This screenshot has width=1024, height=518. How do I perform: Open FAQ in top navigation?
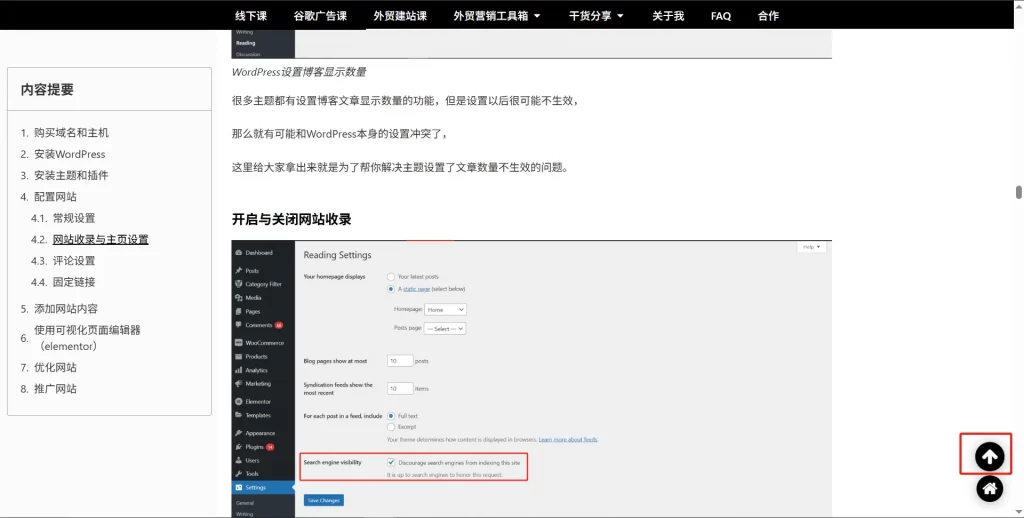[x=721, y=16]
